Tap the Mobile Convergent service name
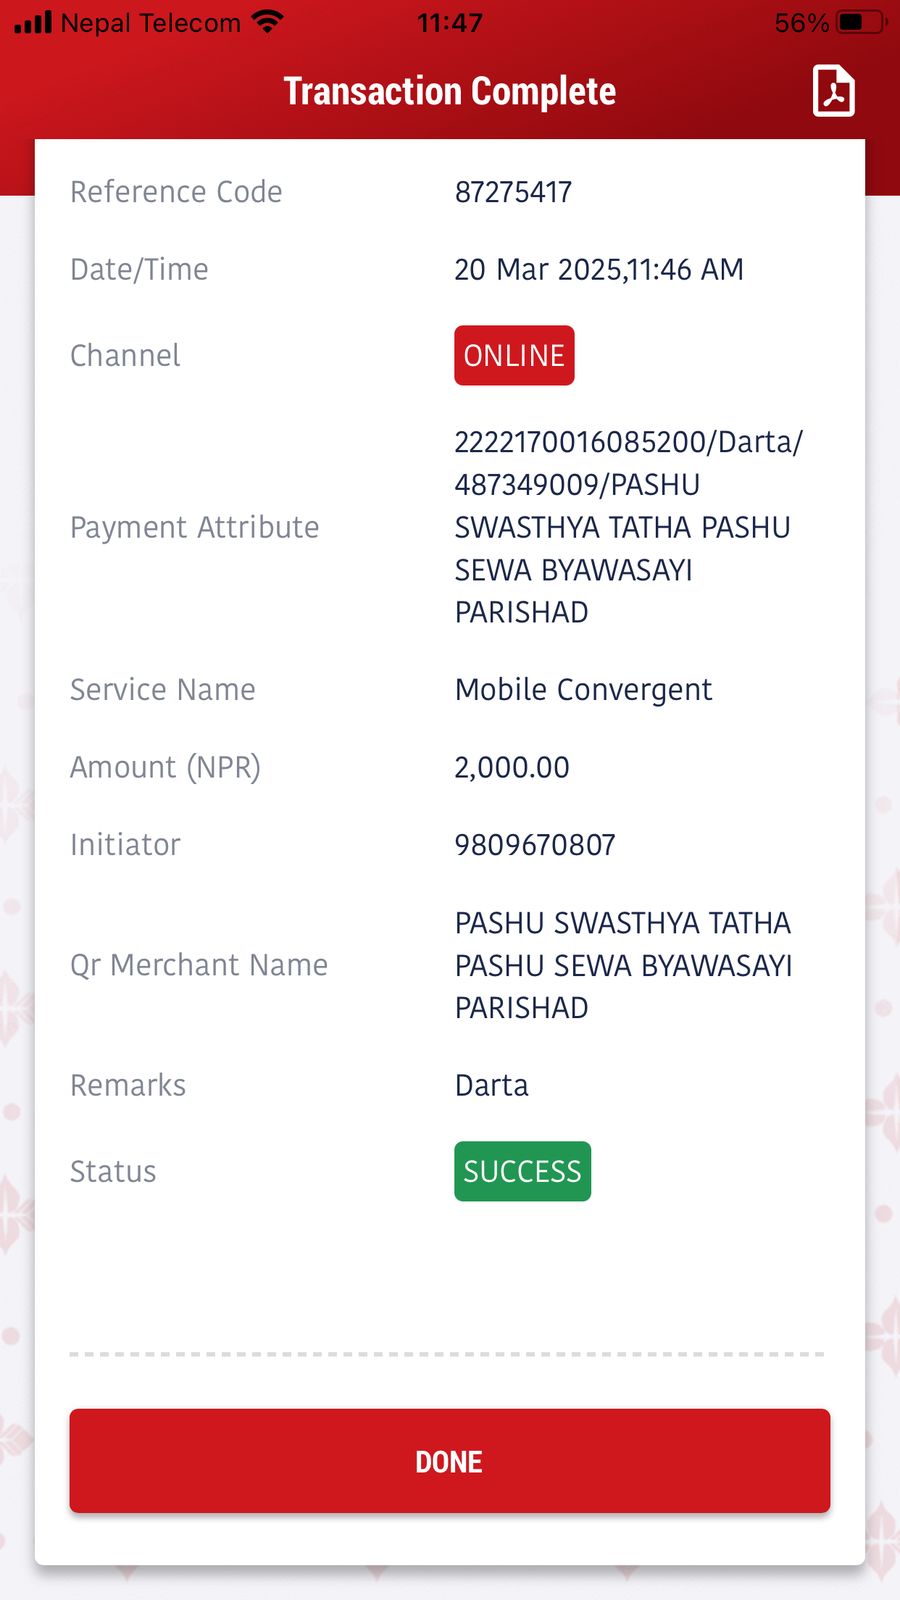The height and width of the screenshot is (1600, 900). point(583,690)
